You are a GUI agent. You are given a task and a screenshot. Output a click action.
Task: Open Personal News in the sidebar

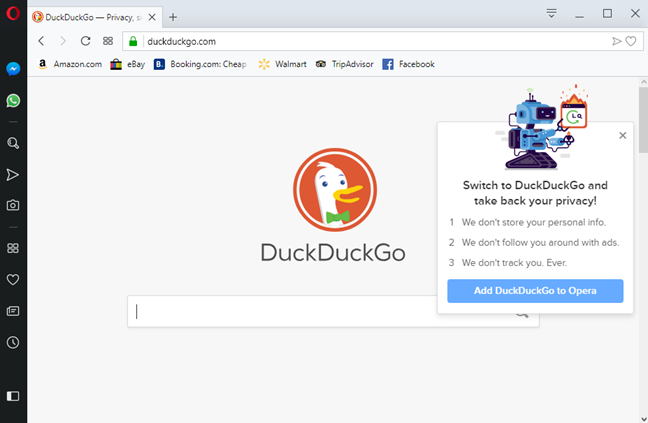13,311
